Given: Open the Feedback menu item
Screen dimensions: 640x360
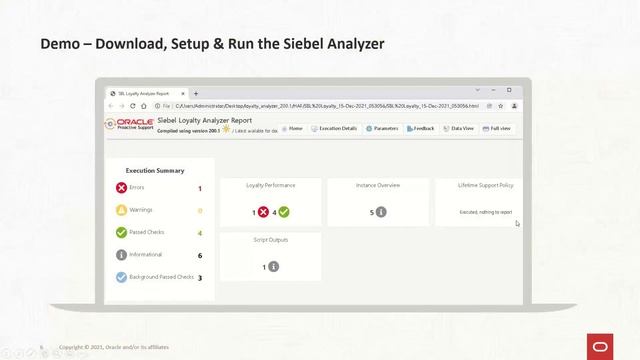Looking at the screenshot, I should 420,129.
